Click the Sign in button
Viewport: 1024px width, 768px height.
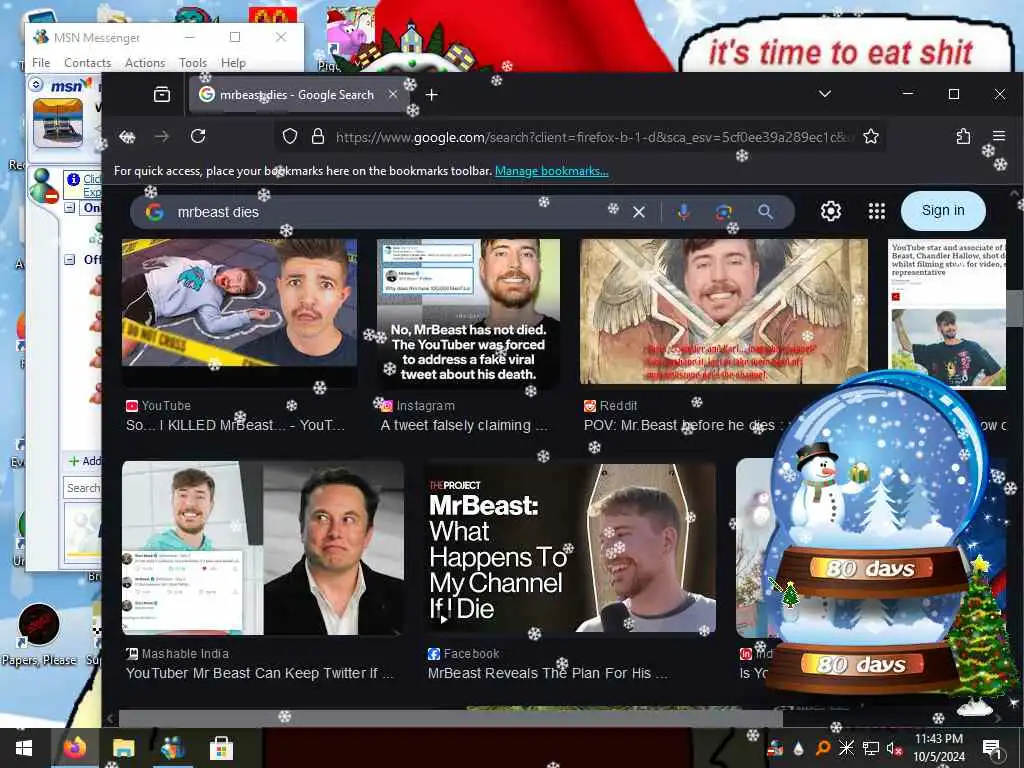(942, 210)
